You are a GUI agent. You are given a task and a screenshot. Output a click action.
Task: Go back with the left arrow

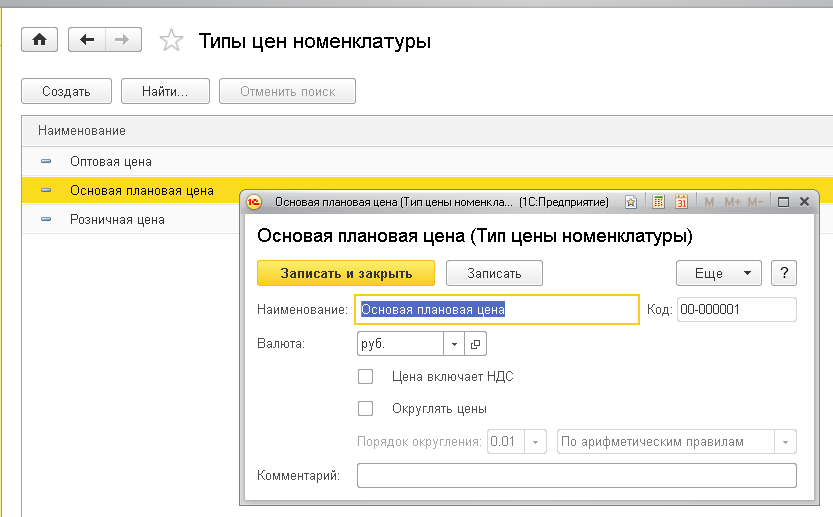(x=87, y=40)
